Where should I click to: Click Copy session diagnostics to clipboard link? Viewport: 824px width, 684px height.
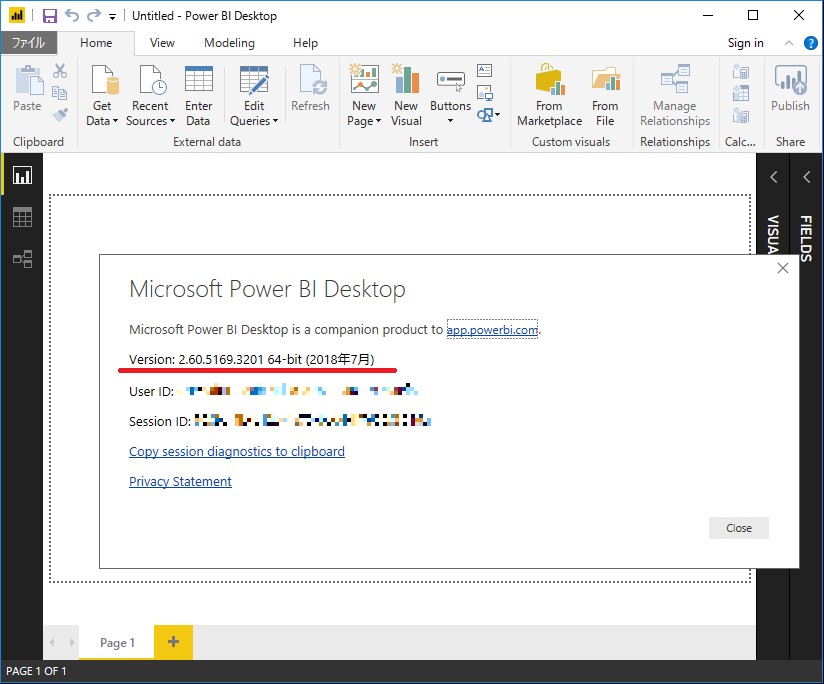click(x=237, y=452)
